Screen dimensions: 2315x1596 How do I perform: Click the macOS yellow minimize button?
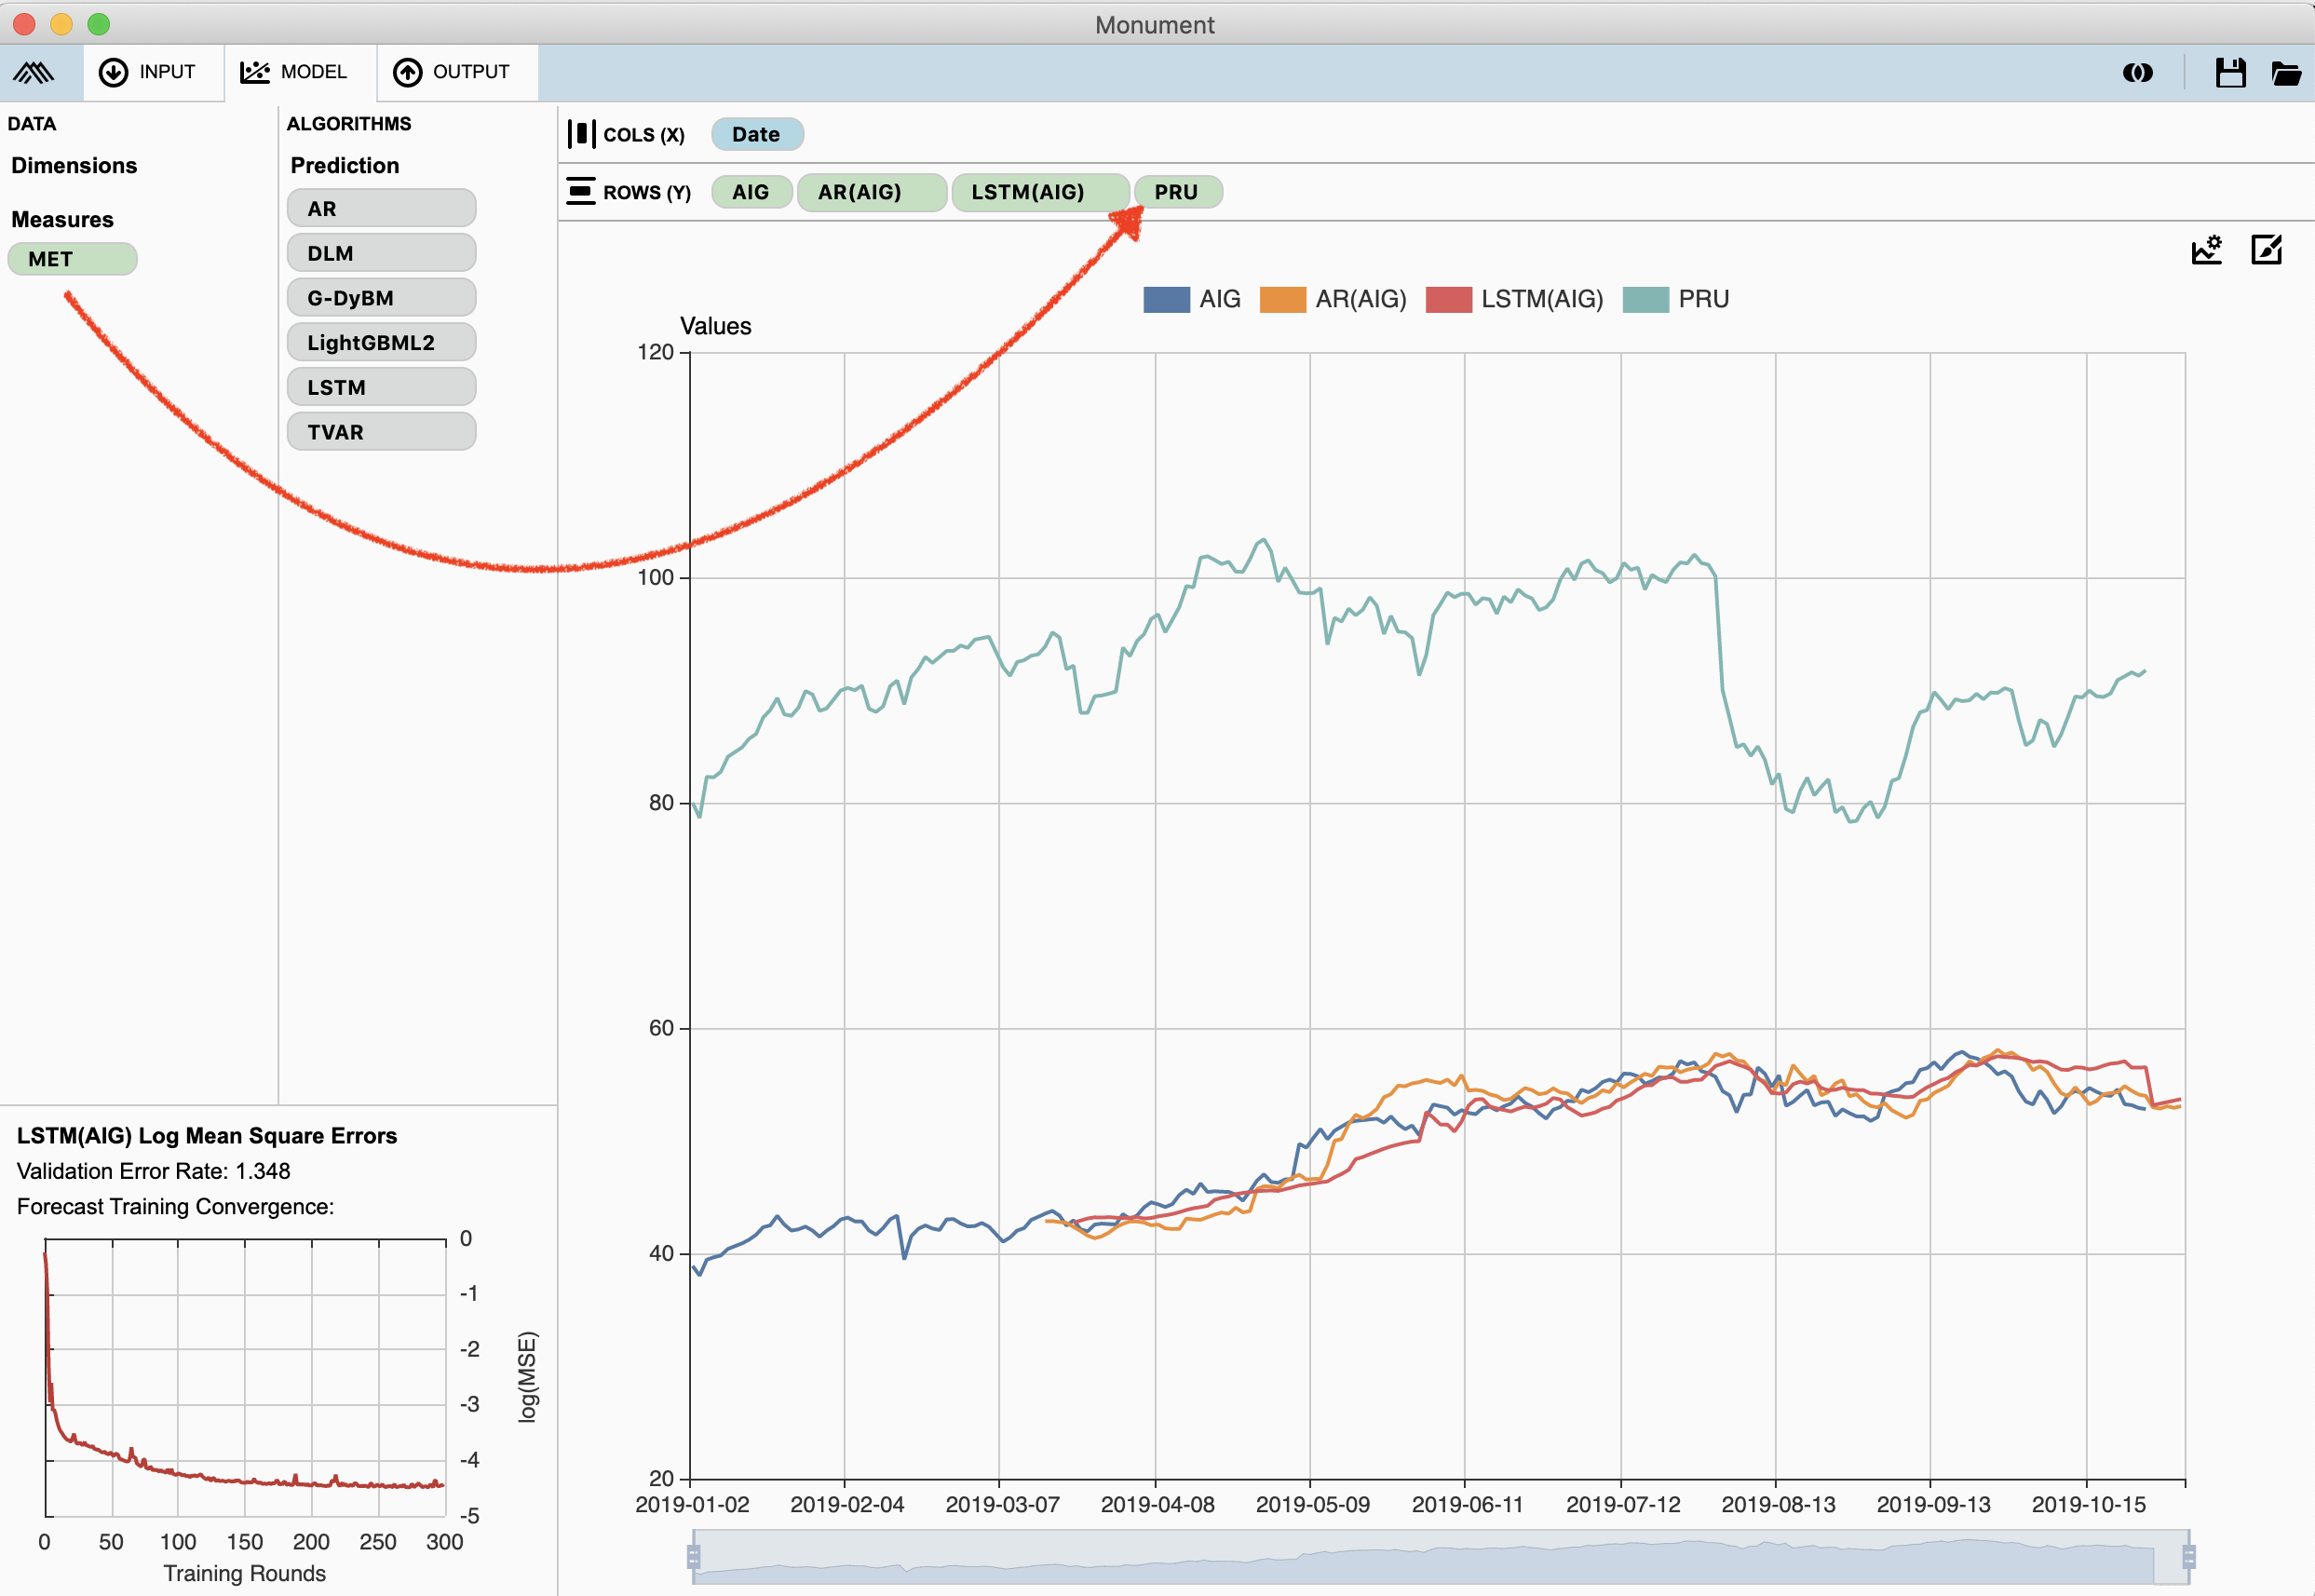pos(61,23)
